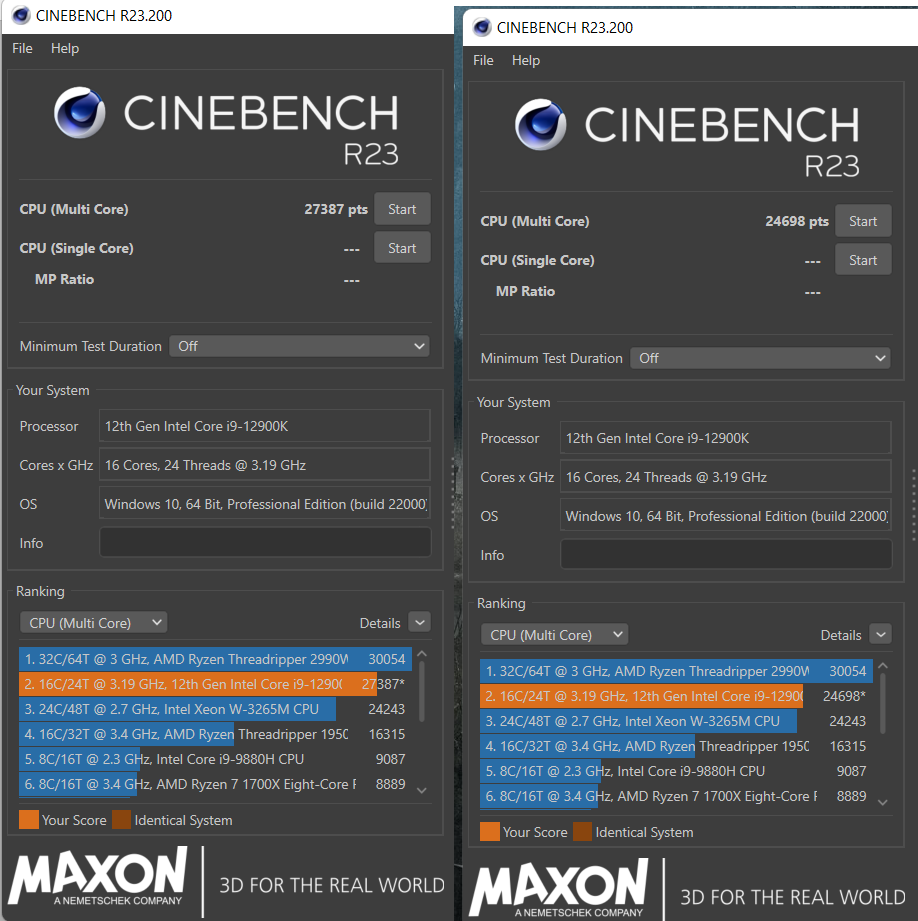
Task: Open Help menu in right window
Action: [x=526, y=60]
